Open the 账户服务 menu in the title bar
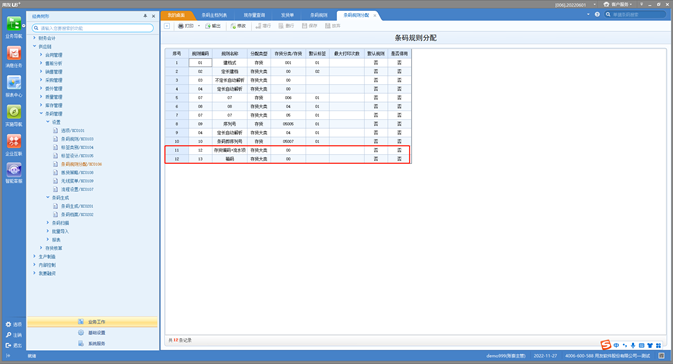673x364 pixels. (618, 4)
